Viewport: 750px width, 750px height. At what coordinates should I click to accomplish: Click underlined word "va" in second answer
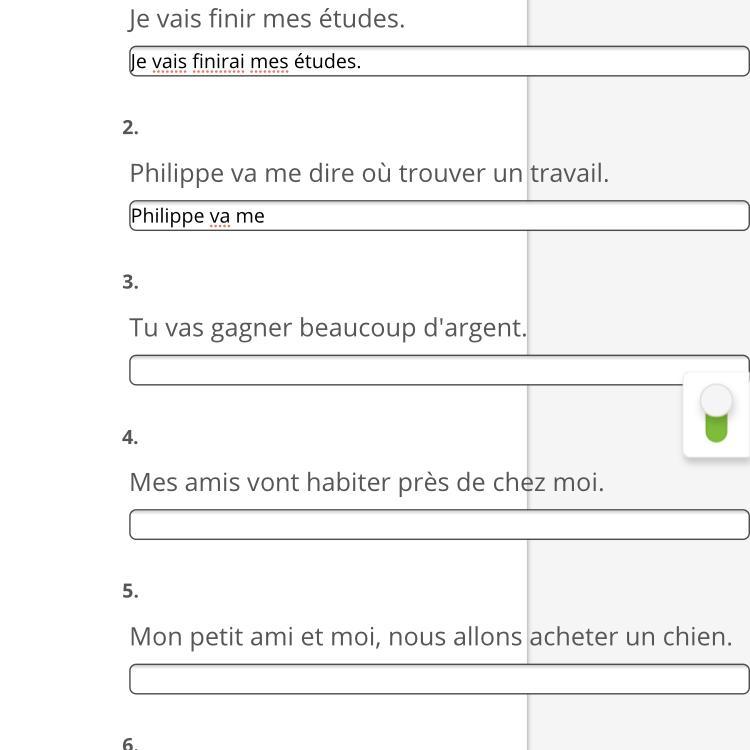point(220,216)
